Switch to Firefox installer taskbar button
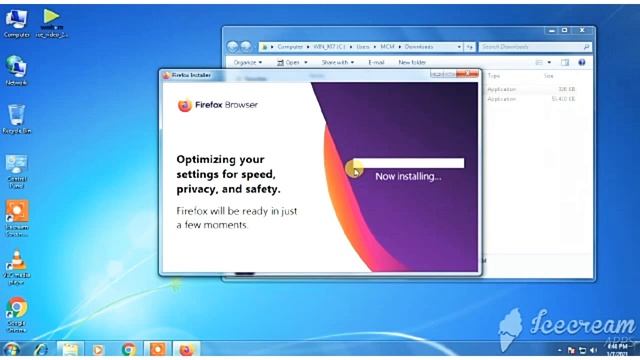The image size is (640, 360). click(187, 349)
